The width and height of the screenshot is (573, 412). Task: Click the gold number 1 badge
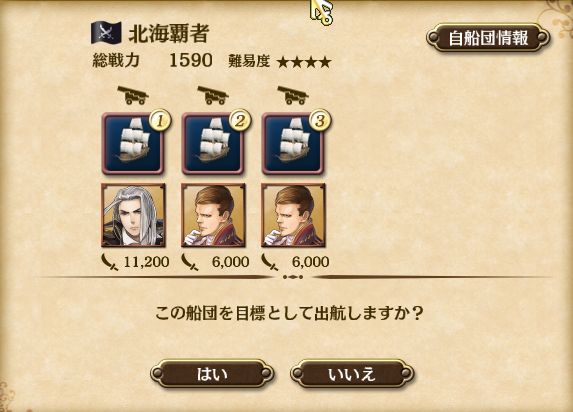(x=160, y=120)
